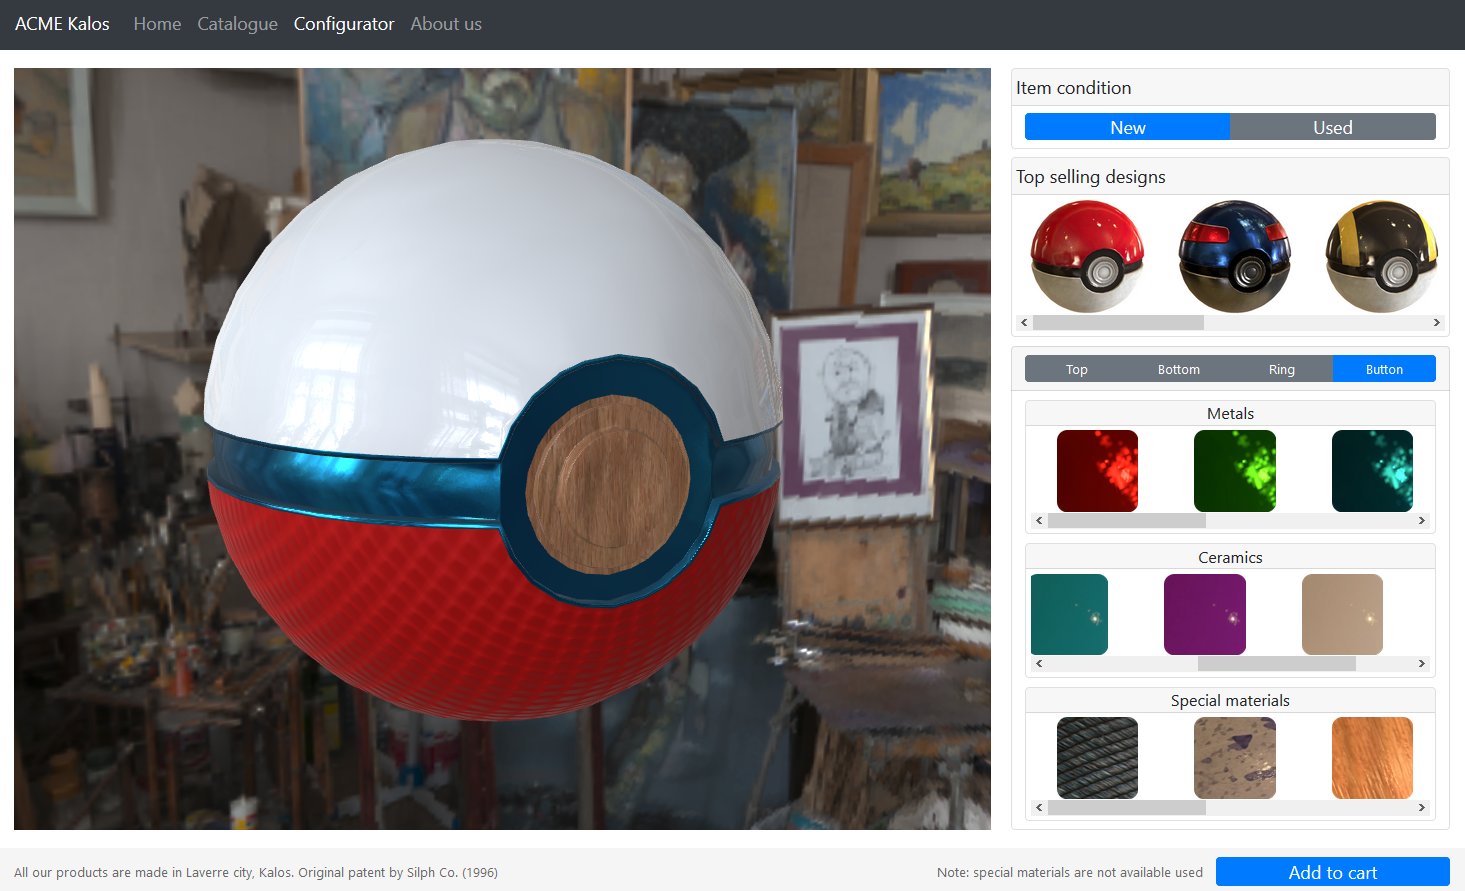This screenshot has width=1465, height=891.
Task: Click the wooden button on the 3D ball
Action: (x=607, y=485)
